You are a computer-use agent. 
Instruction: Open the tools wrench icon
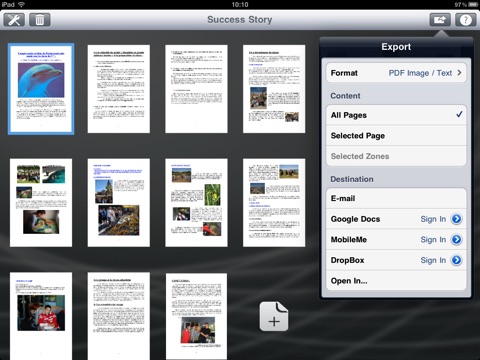[14, 20]
